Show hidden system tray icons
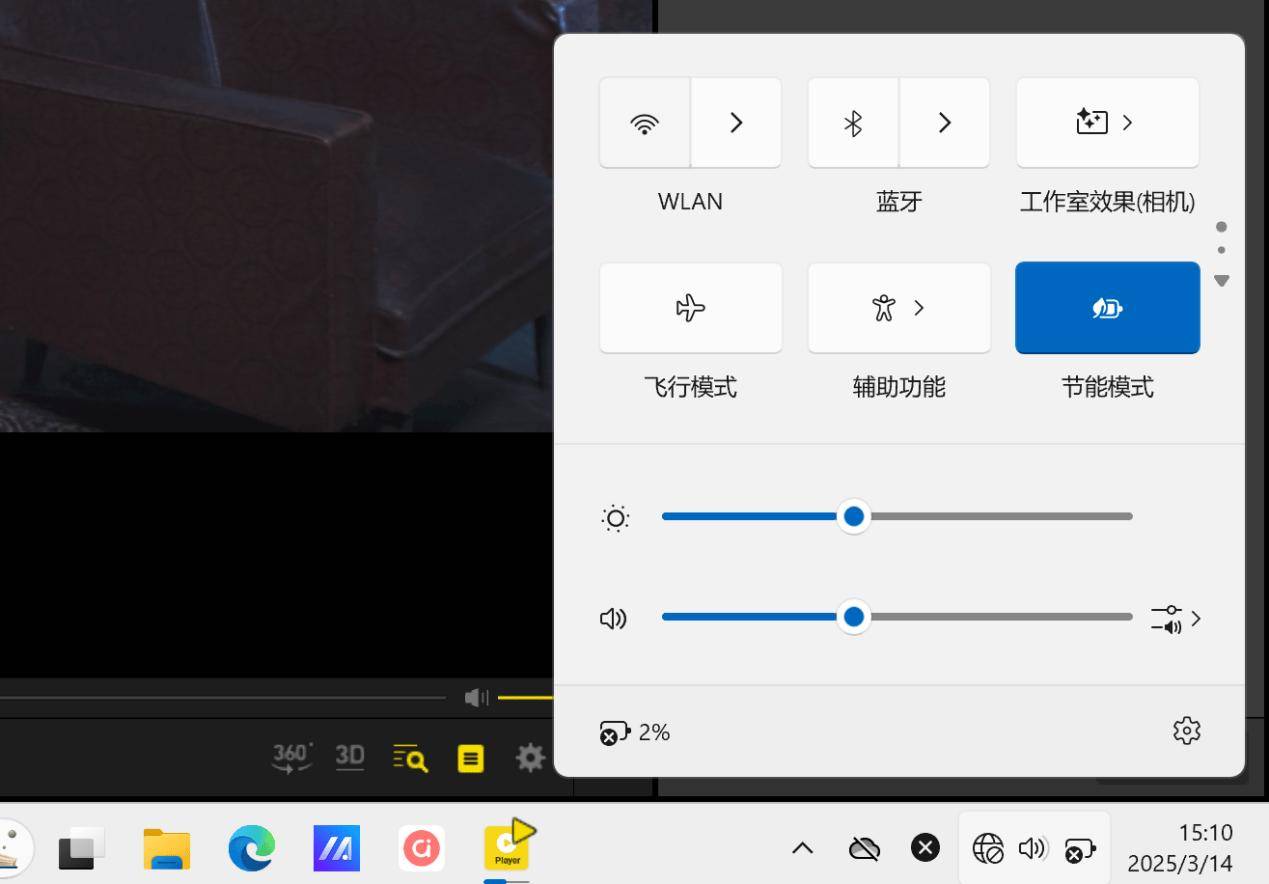This screenshot has height=884, width=1269. tap(802, 849)
